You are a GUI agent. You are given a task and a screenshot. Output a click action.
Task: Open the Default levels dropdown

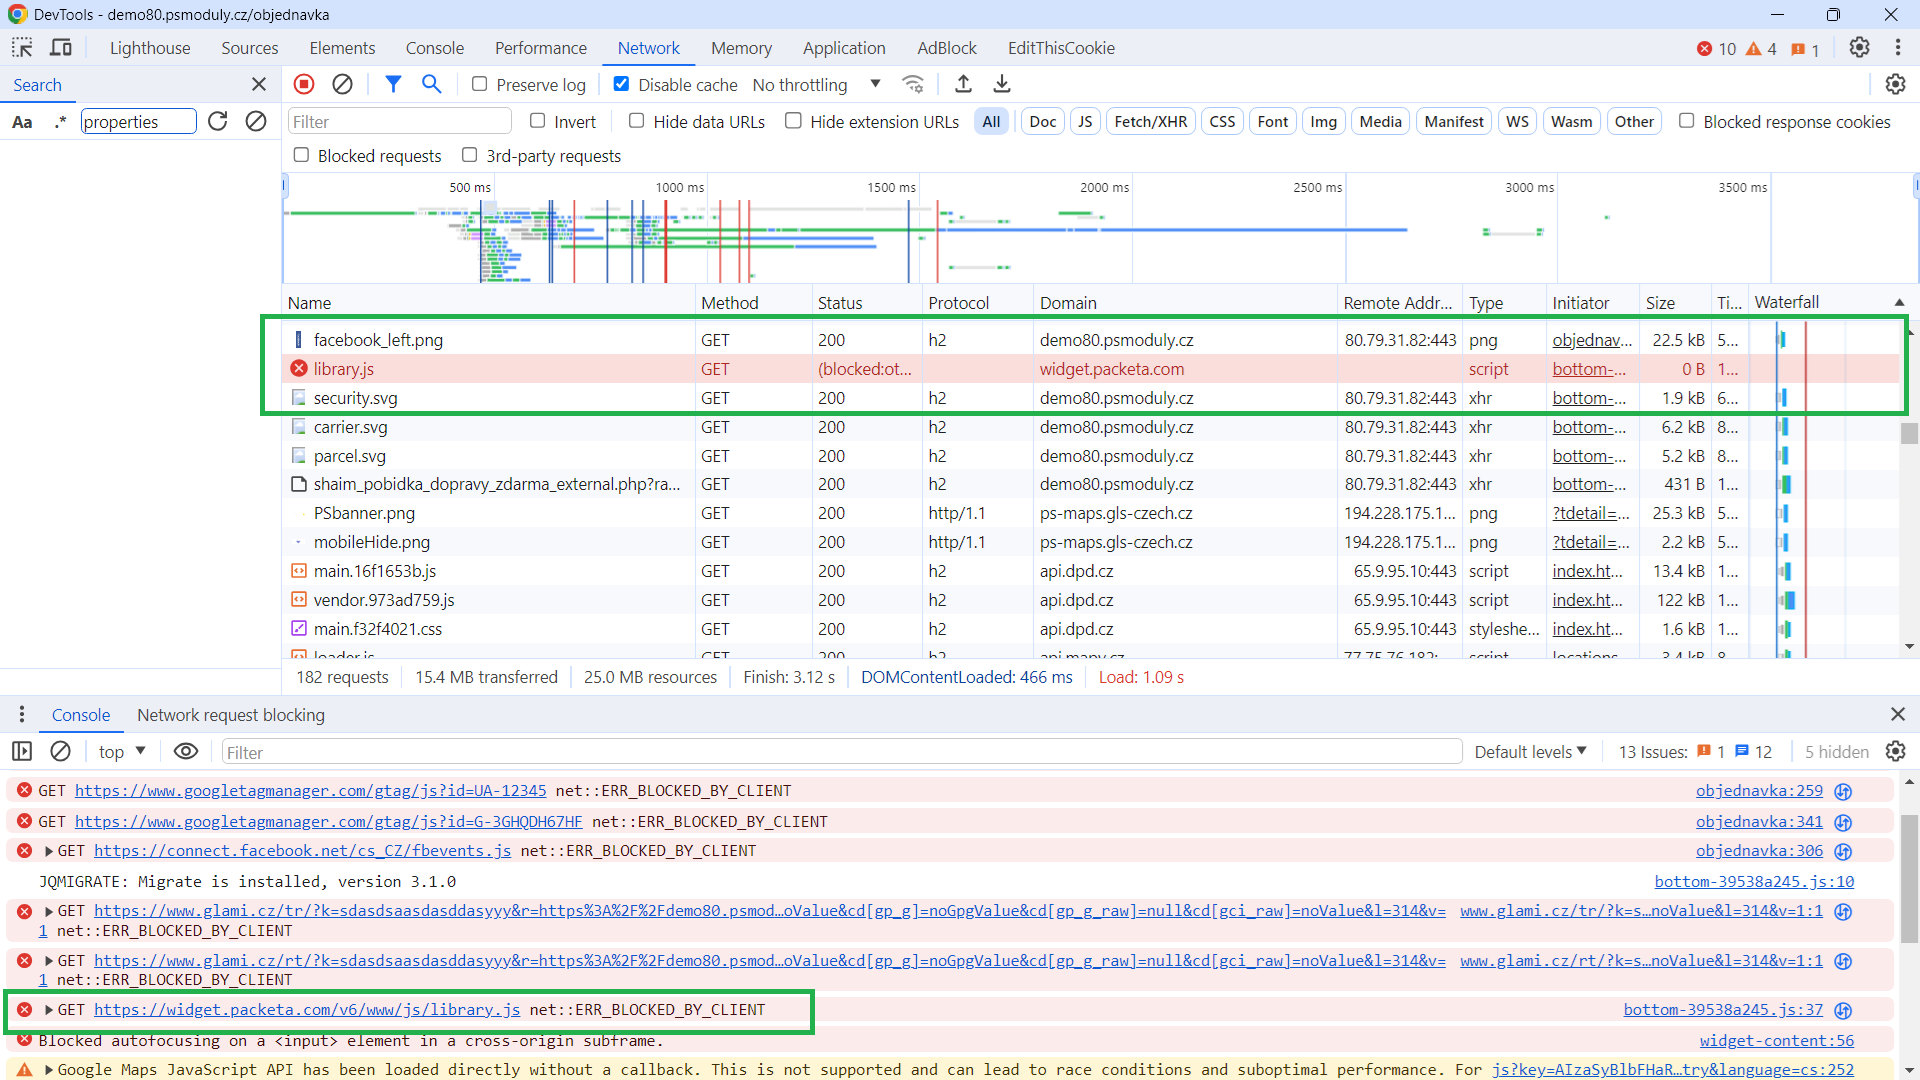[1530, 752]
